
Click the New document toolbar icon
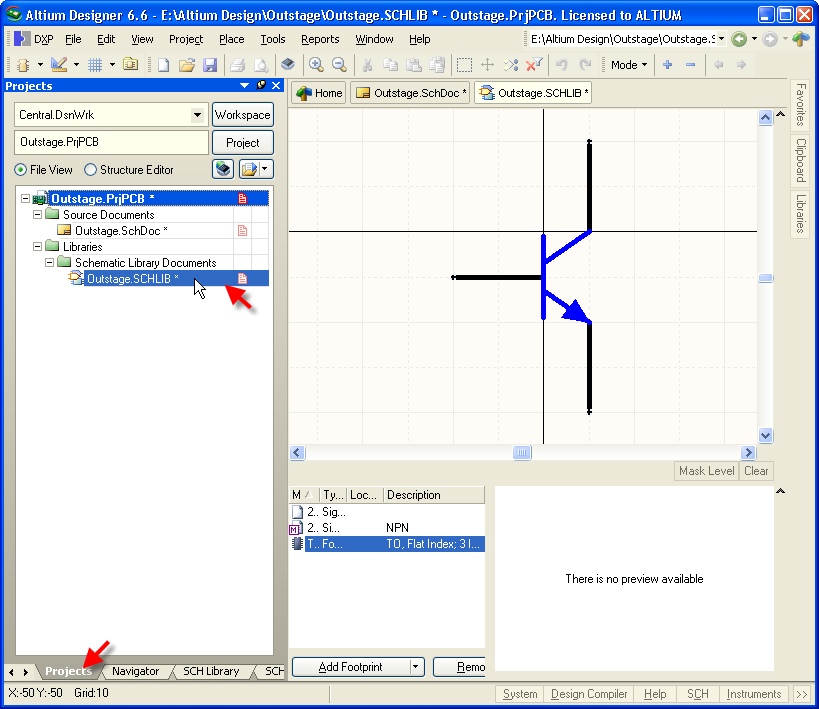click(x=164, y=65)
